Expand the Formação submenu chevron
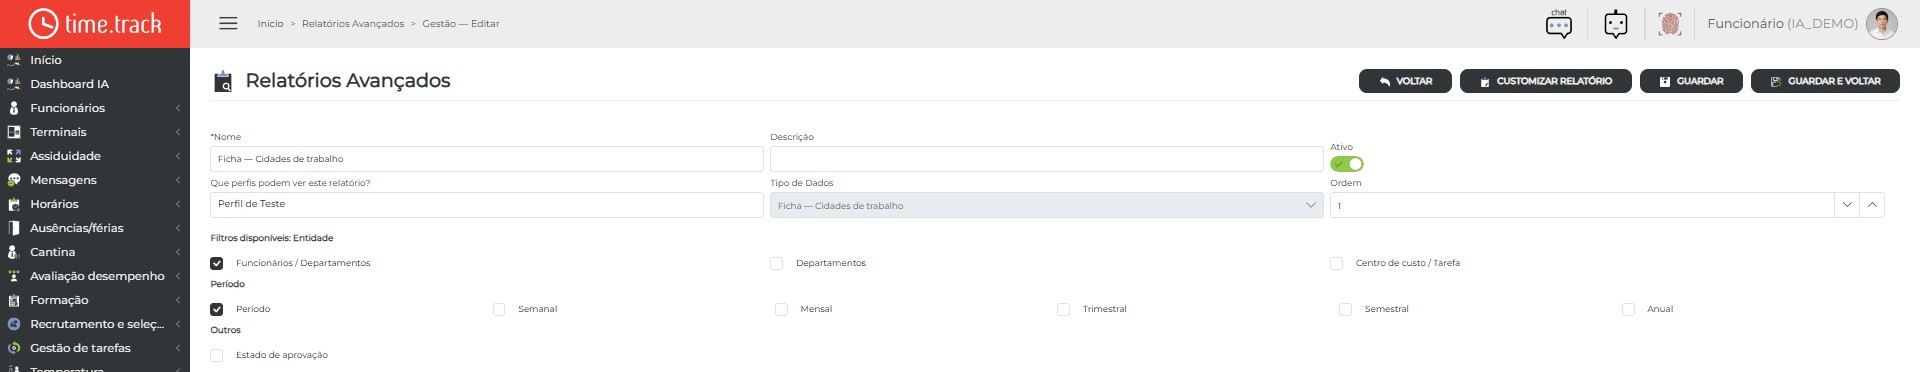 [178, 300]
